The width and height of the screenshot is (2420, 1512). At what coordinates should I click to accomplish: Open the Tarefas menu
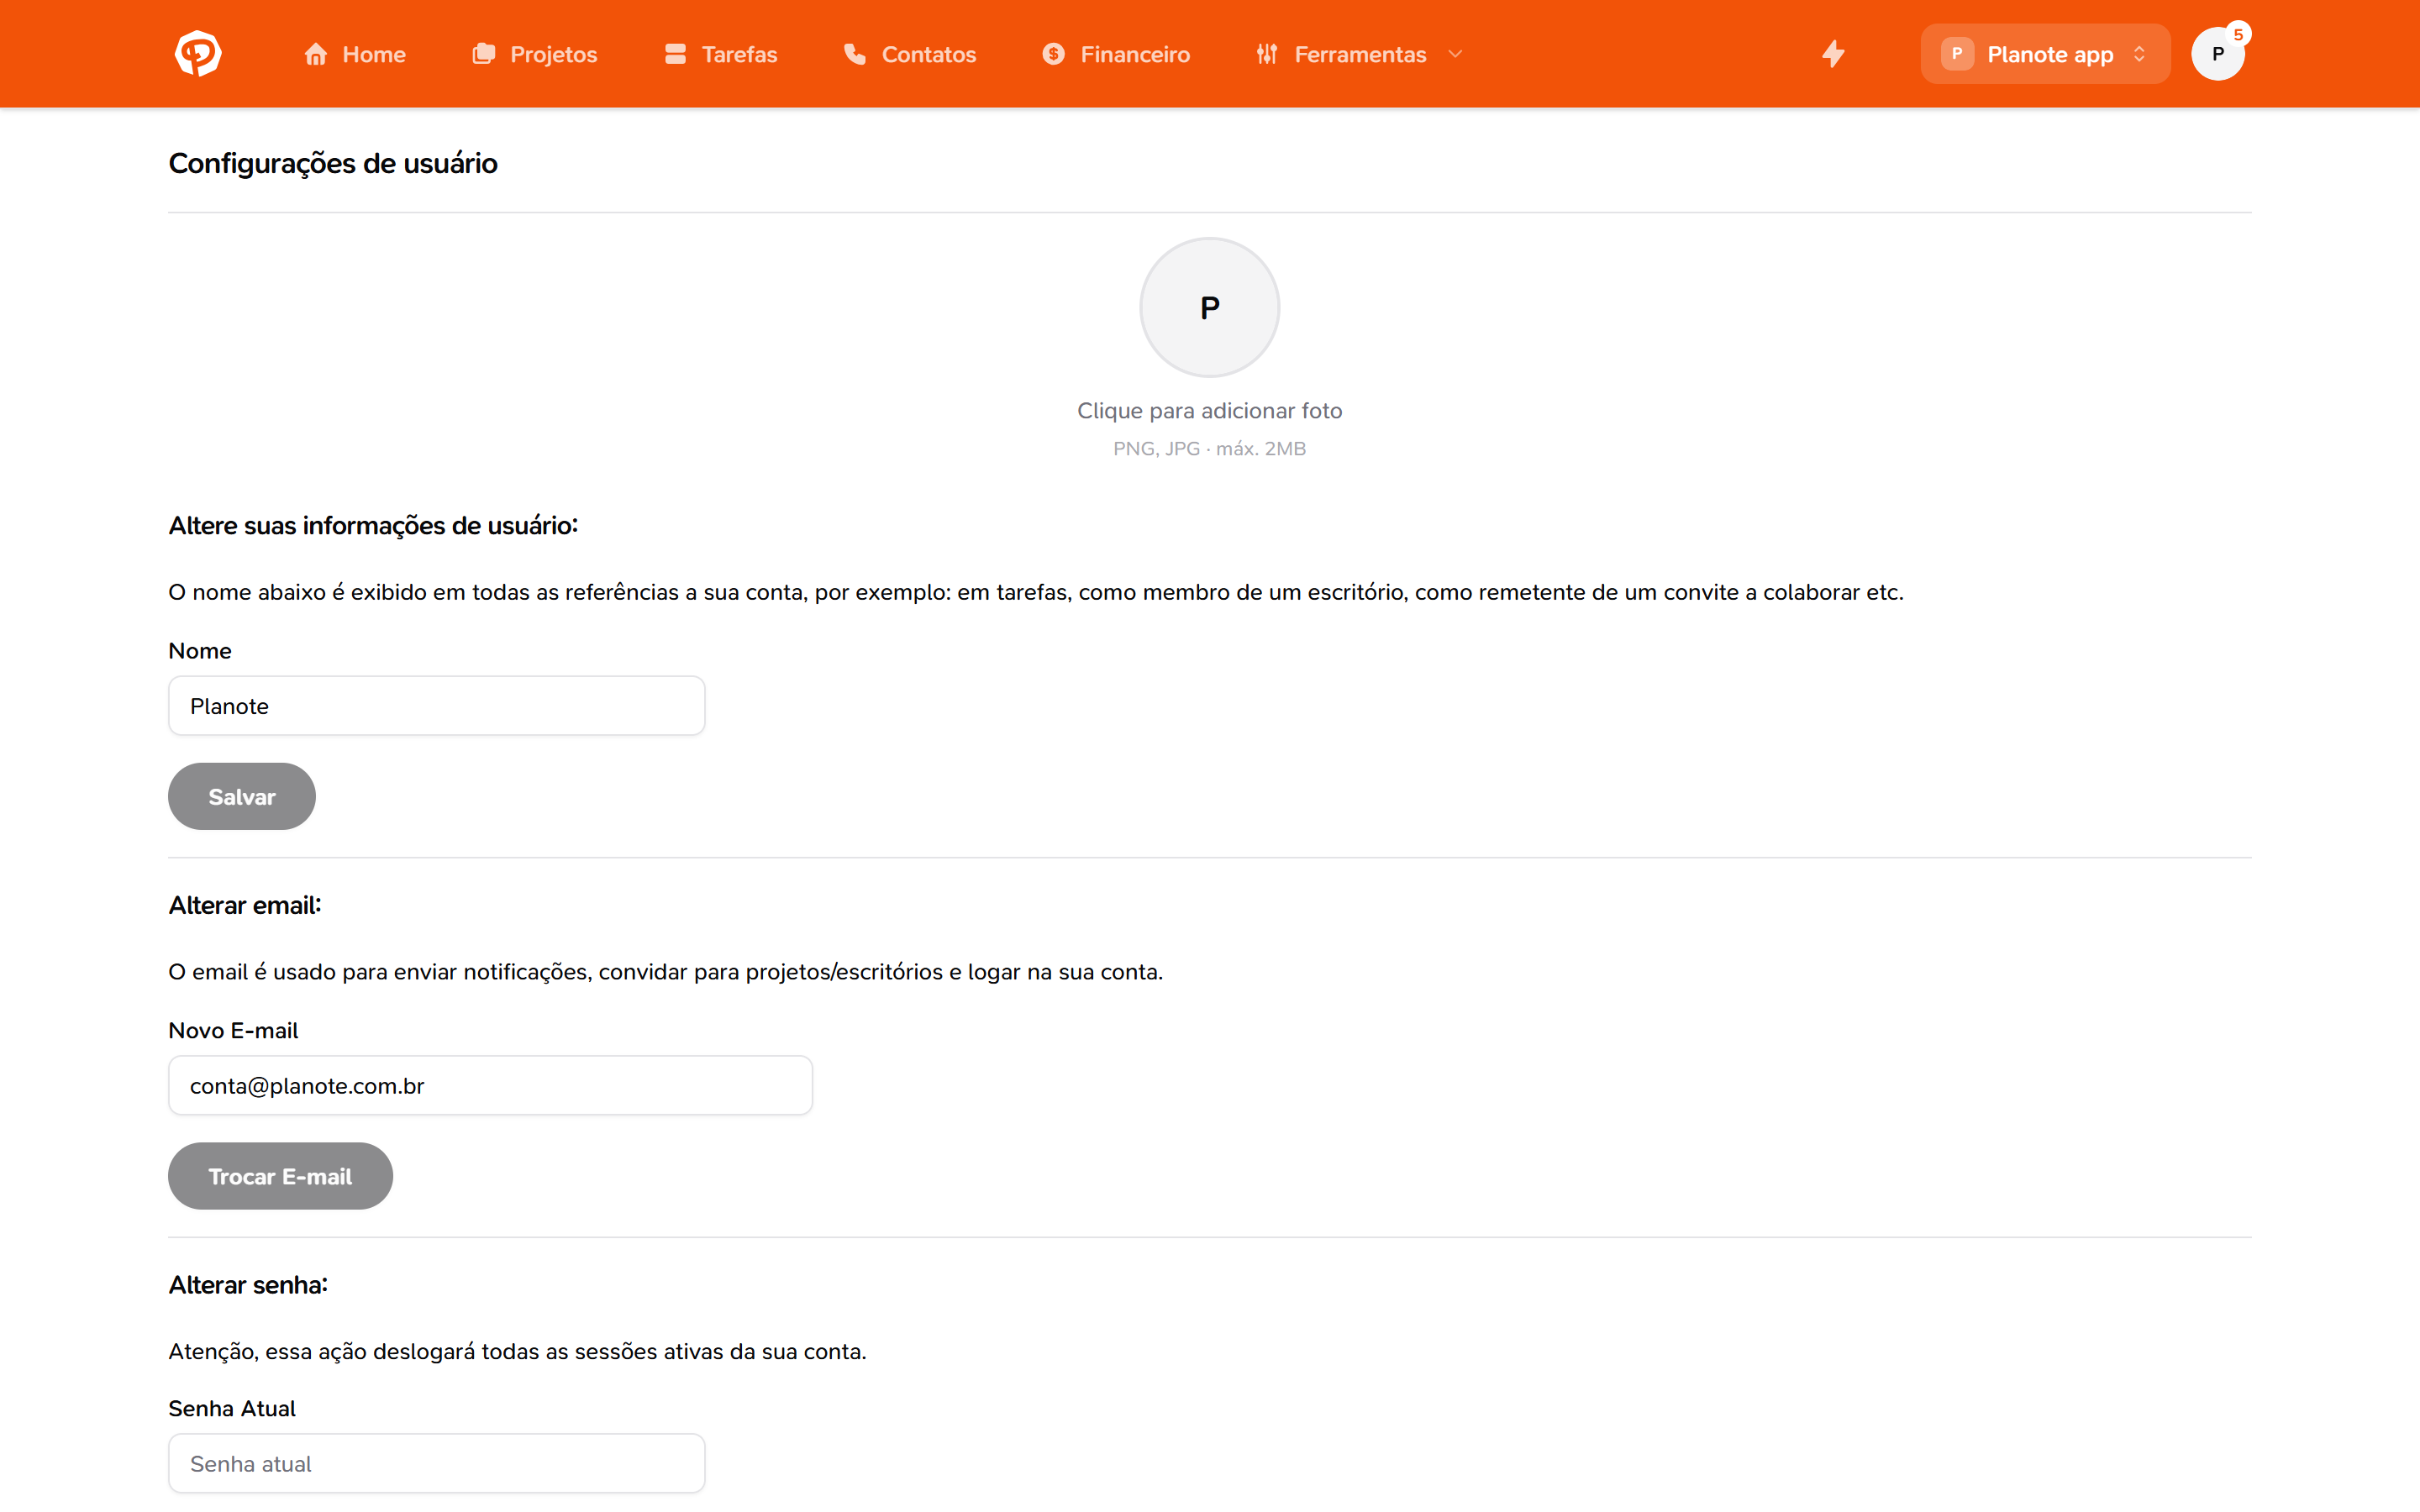pos(721,54)
